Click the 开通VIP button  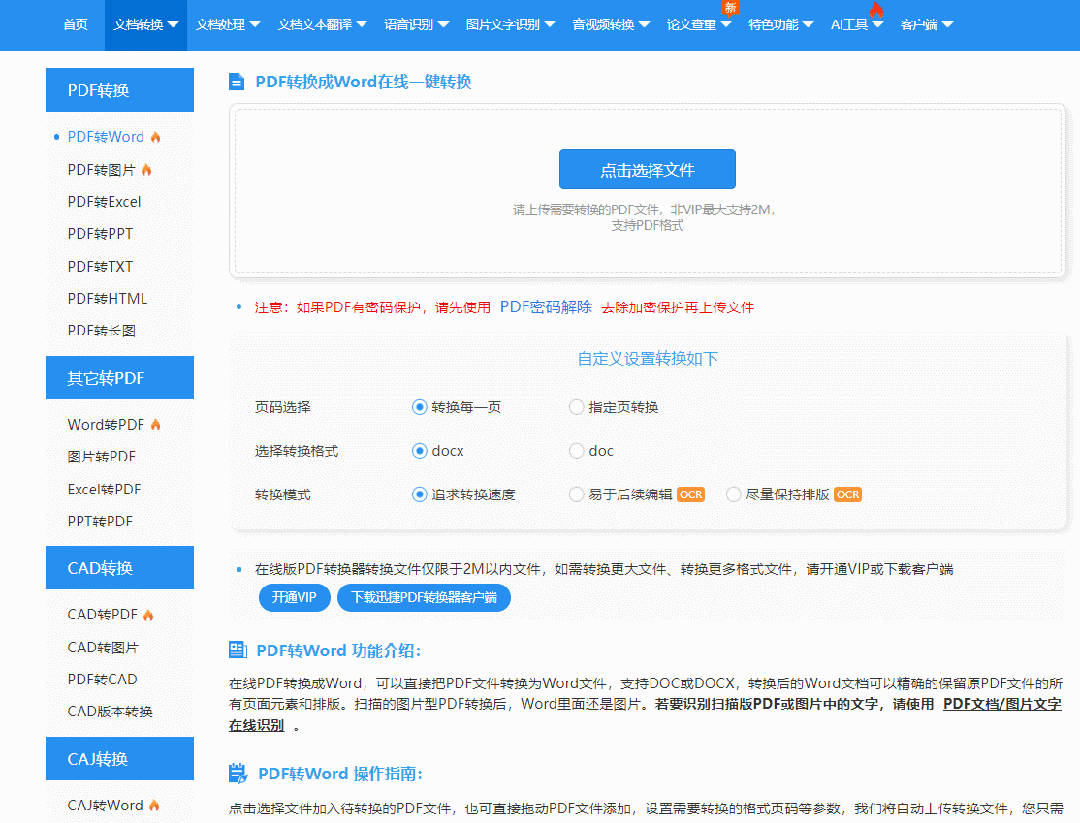point(295,598)
